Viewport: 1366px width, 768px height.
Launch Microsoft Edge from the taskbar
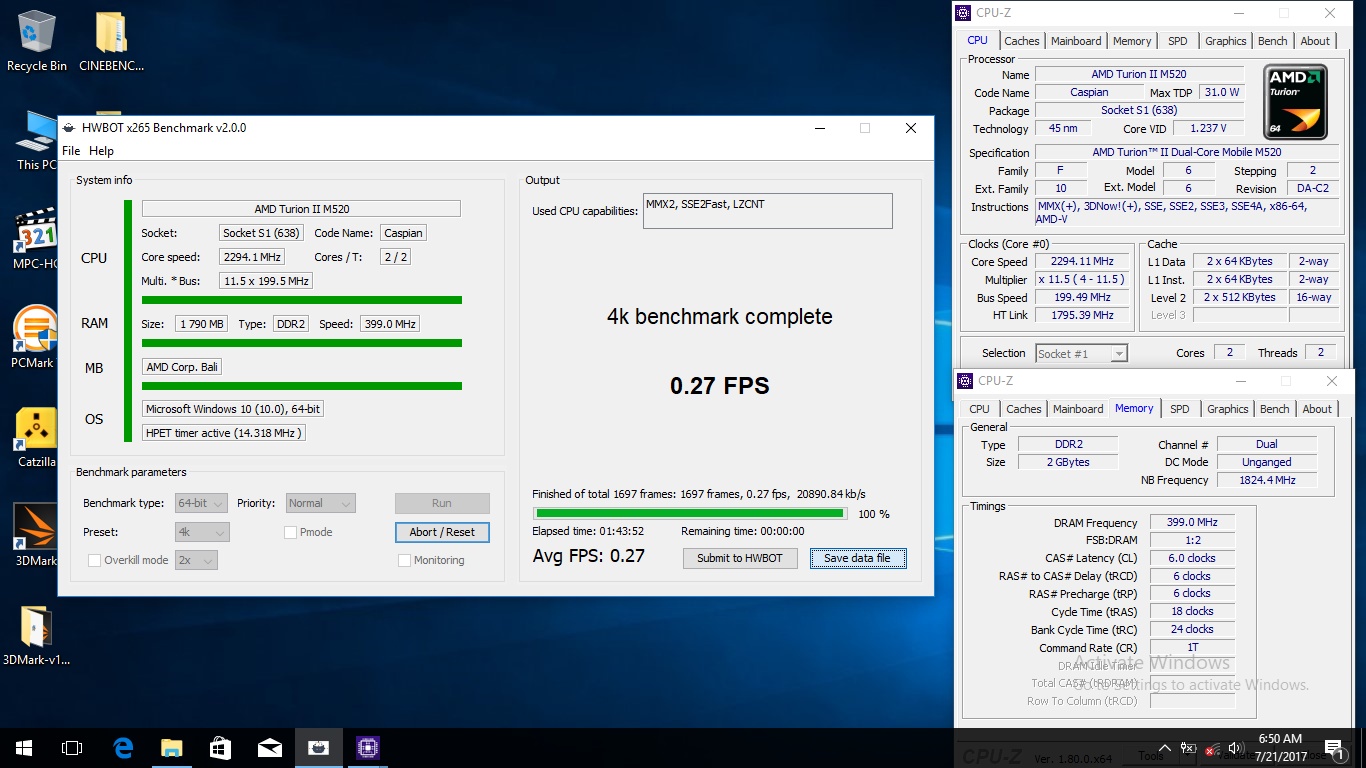(x=124, y=748)
